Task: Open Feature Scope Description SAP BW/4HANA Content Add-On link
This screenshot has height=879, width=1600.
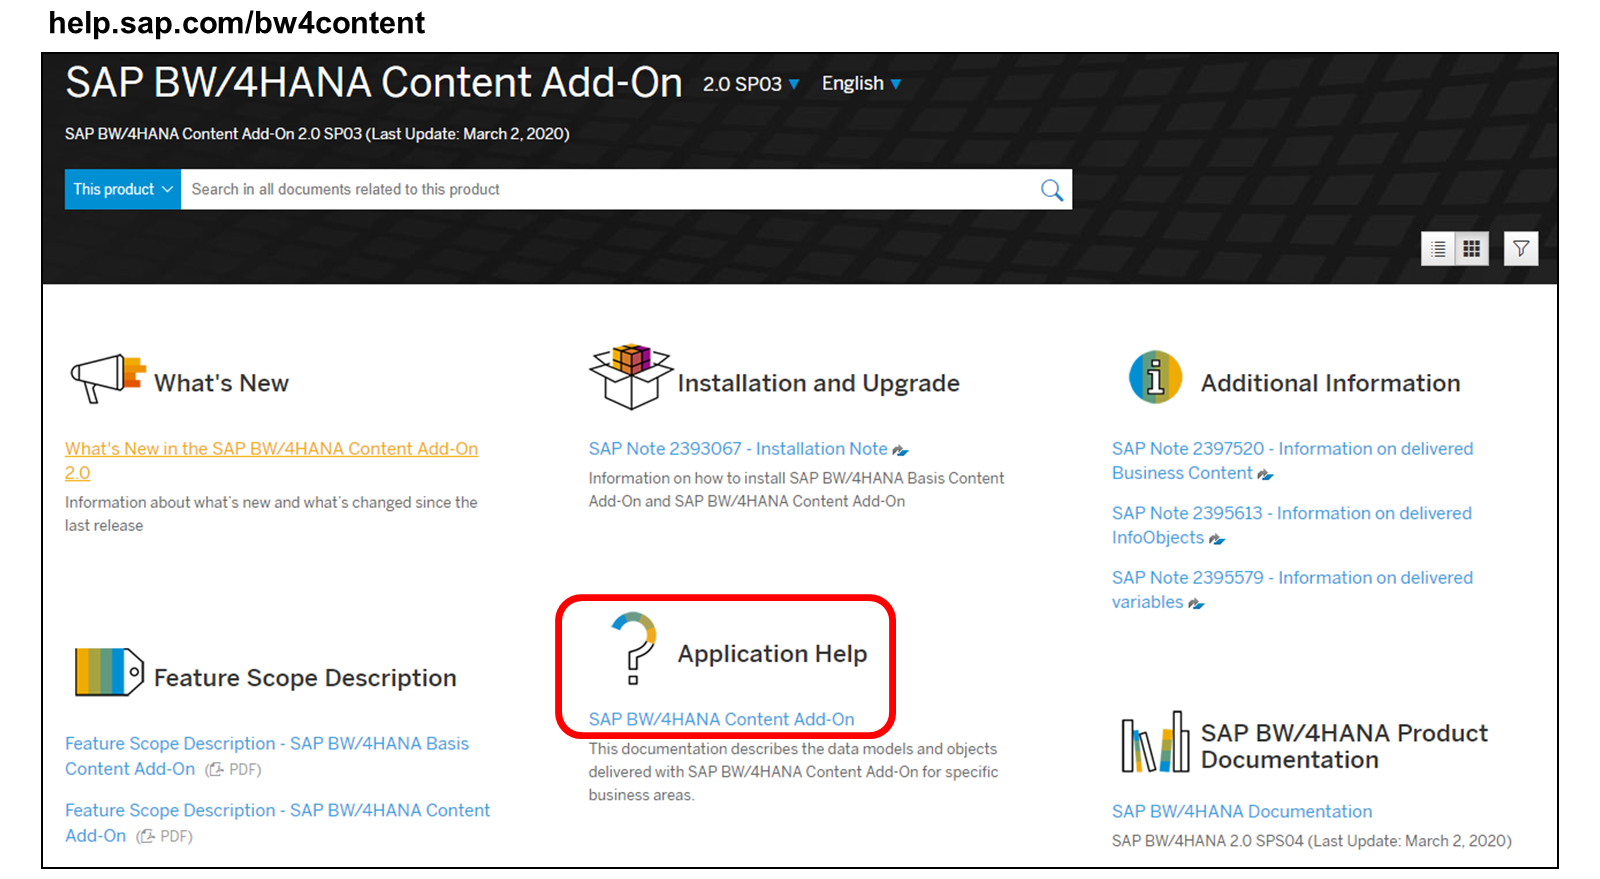Action: pyautogui.click(x=277, y=823)
